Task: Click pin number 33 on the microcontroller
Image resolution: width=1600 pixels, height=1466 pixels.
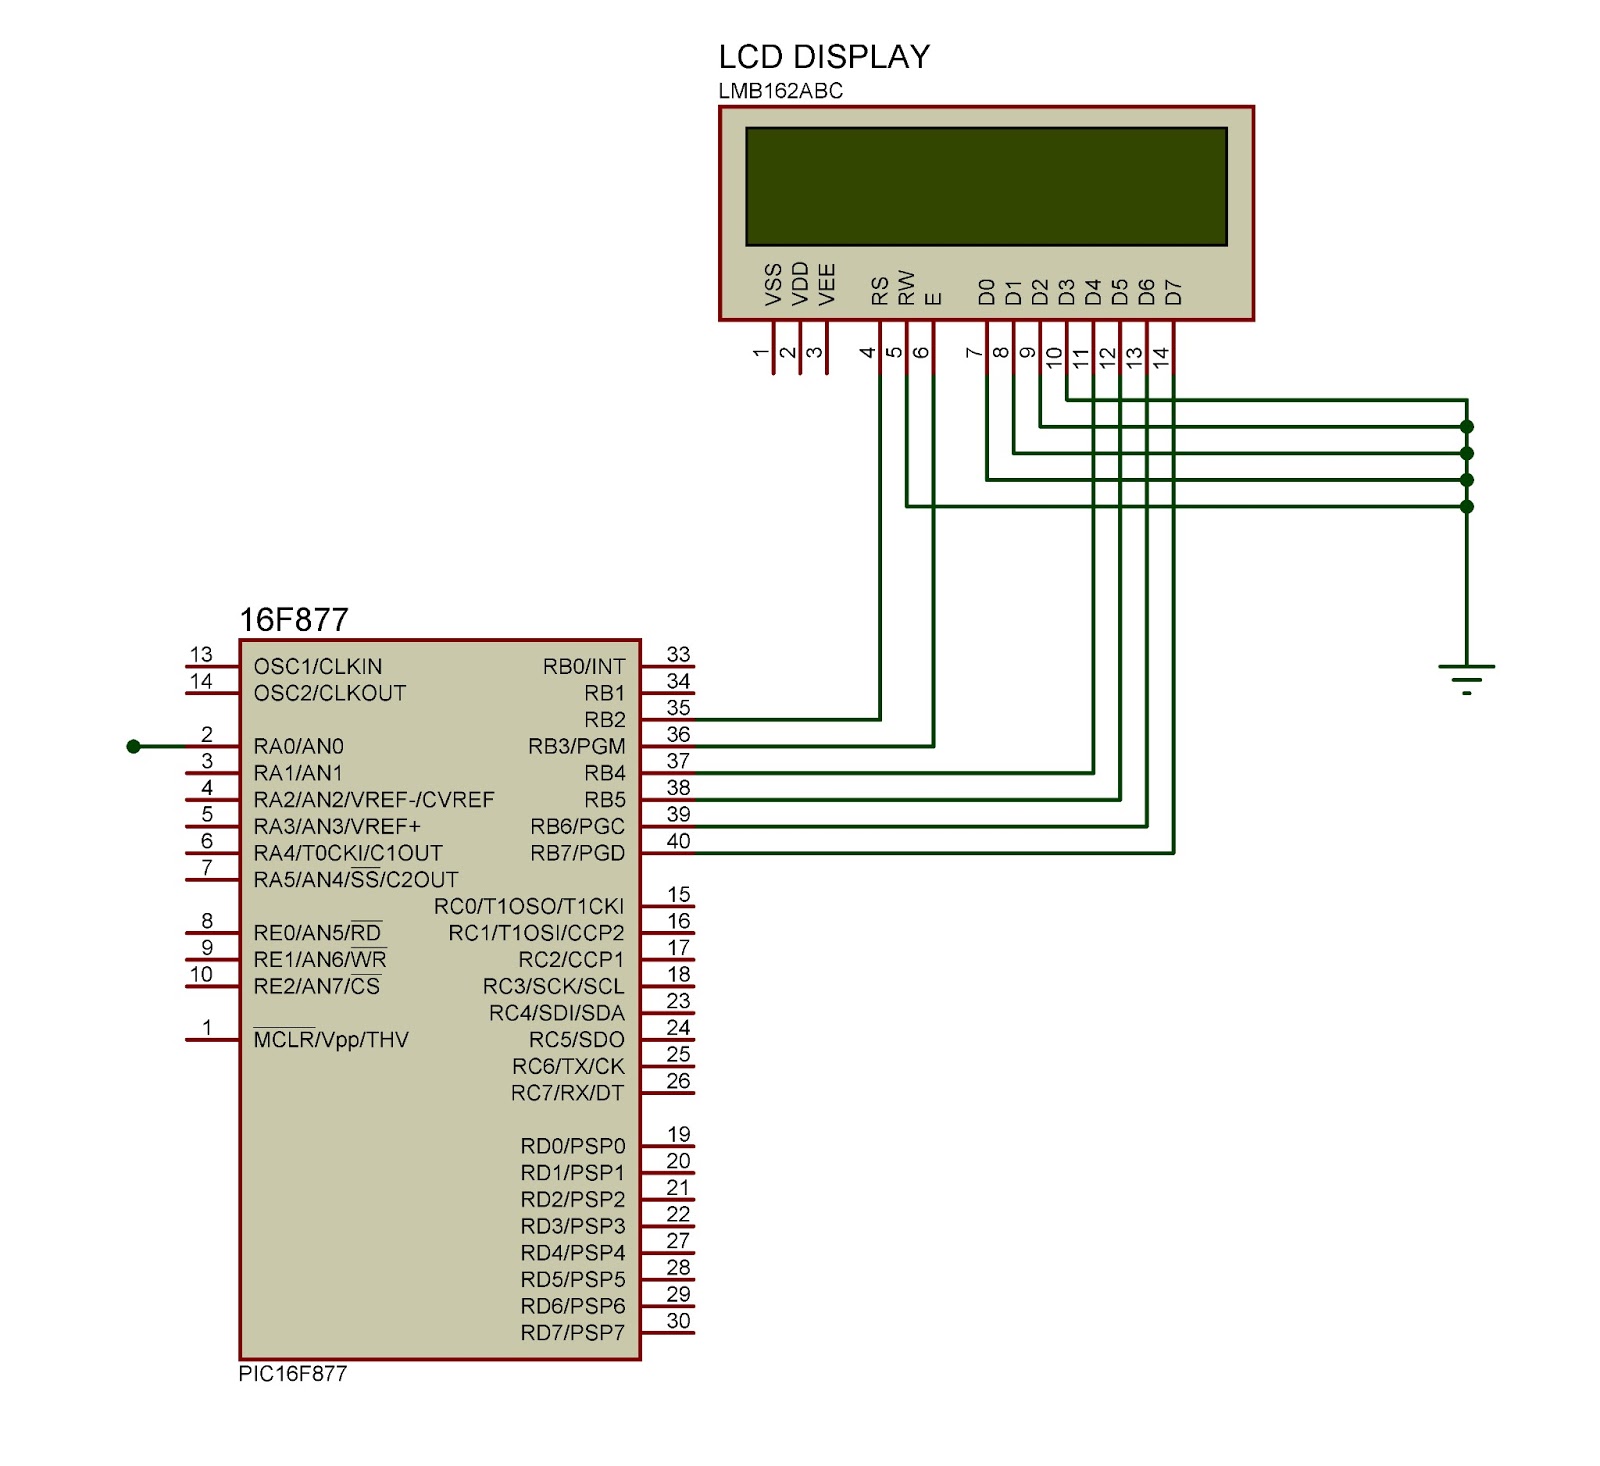Action: pos(678,654)
